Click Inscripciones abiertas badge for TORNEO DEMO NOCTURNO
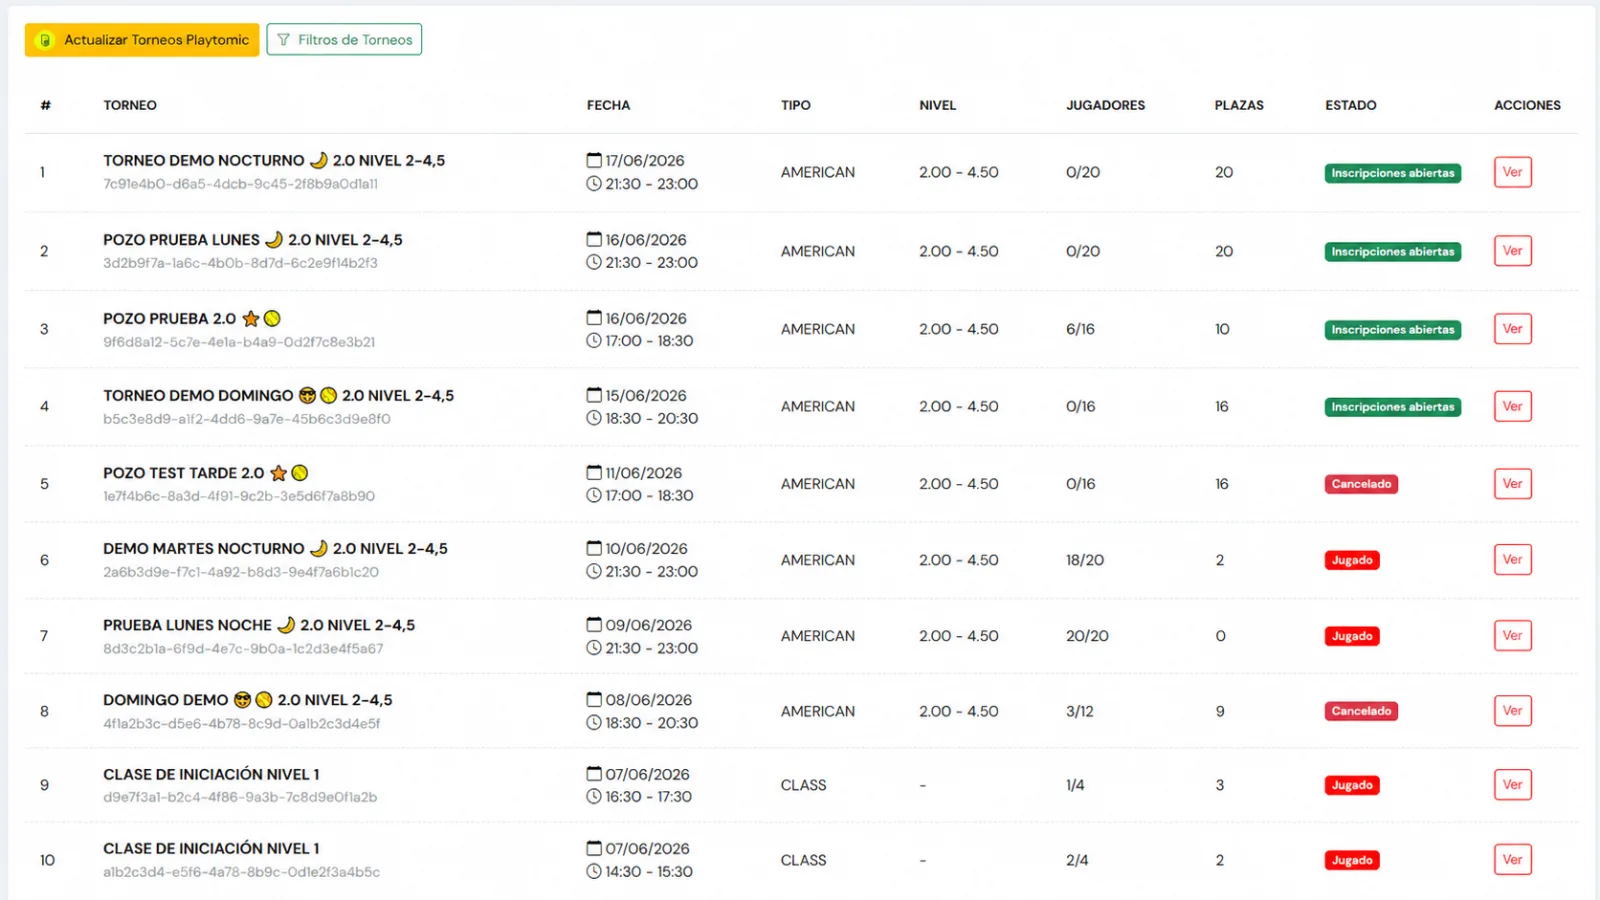 1393,173
